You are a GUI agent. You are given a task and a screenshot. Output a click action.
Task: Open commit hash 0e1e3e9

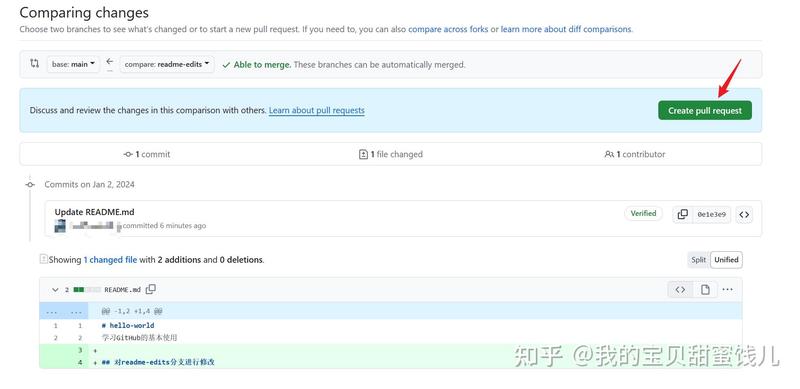coord(711,214)
